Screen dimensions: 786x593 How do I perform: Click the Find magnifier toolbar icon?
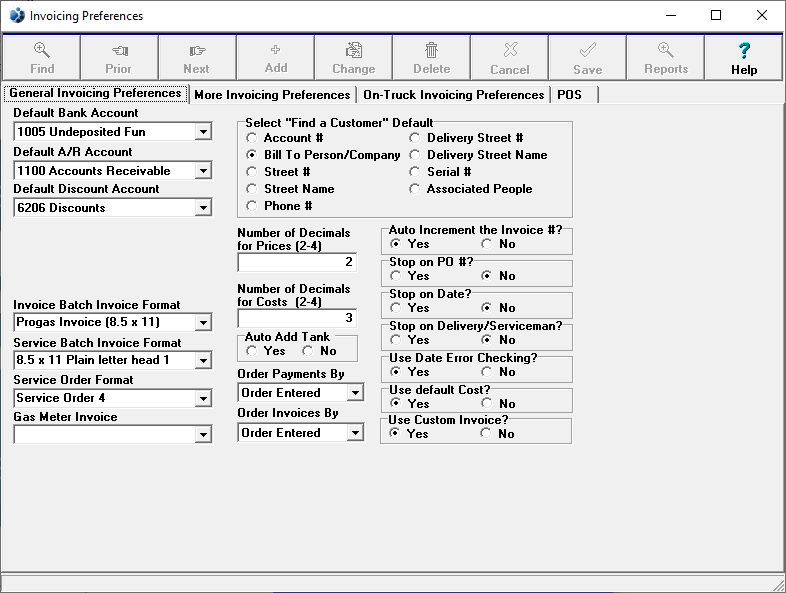[x=42, y=50]
